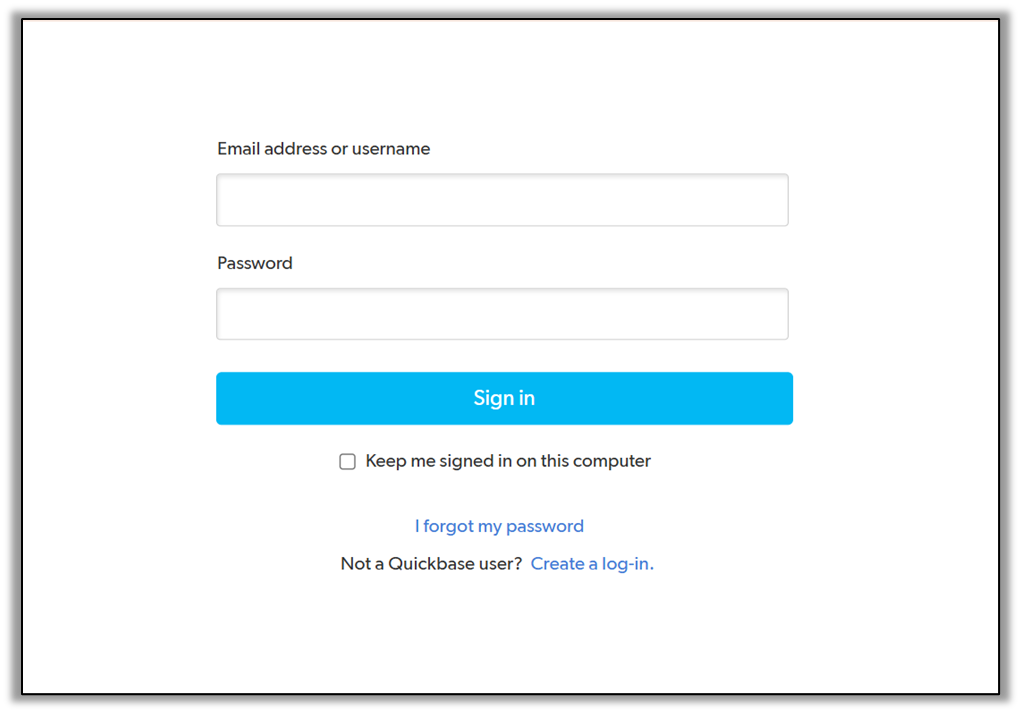Click the Create a log-in link
Viewport: 1021px width, 713px height.
[592, 564]
